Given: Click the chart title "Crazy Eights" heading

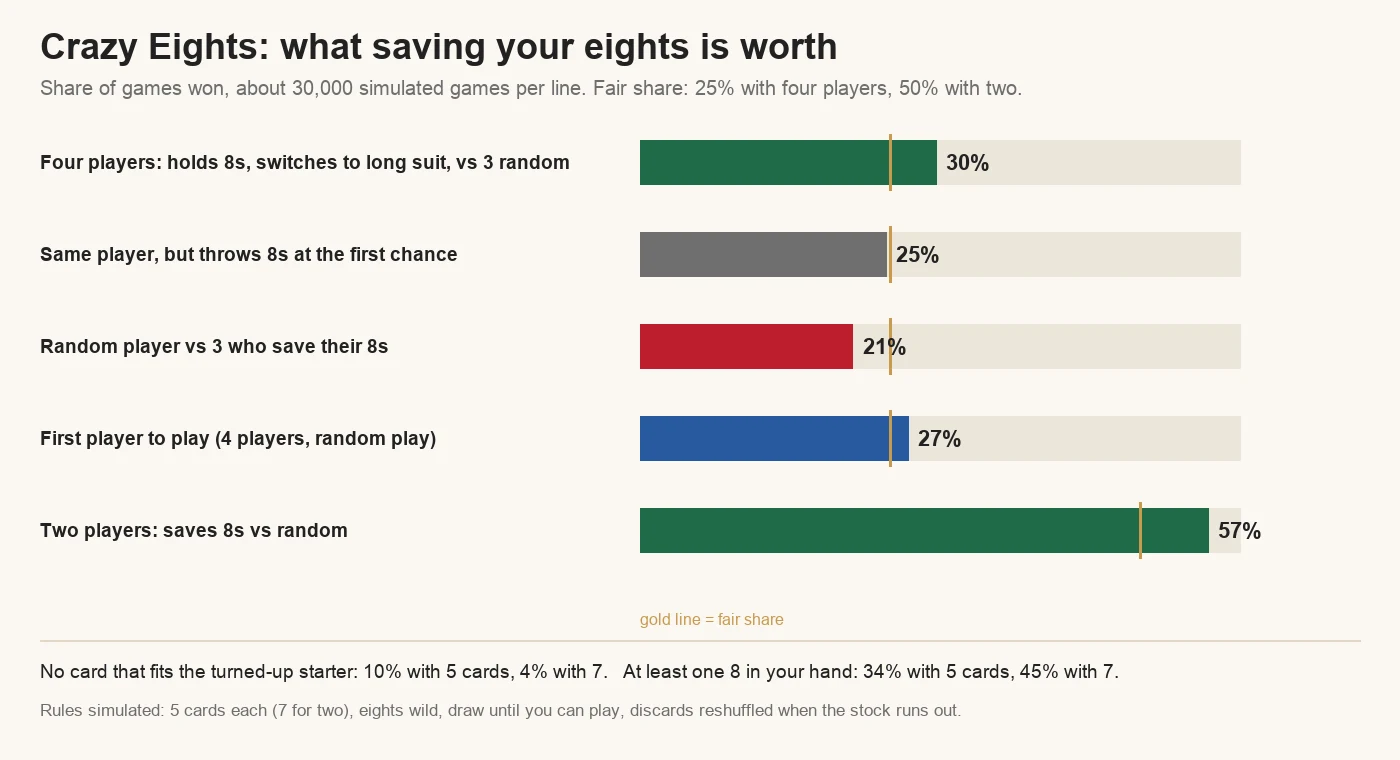Looking at the screenshot, I should coord(438,47).
